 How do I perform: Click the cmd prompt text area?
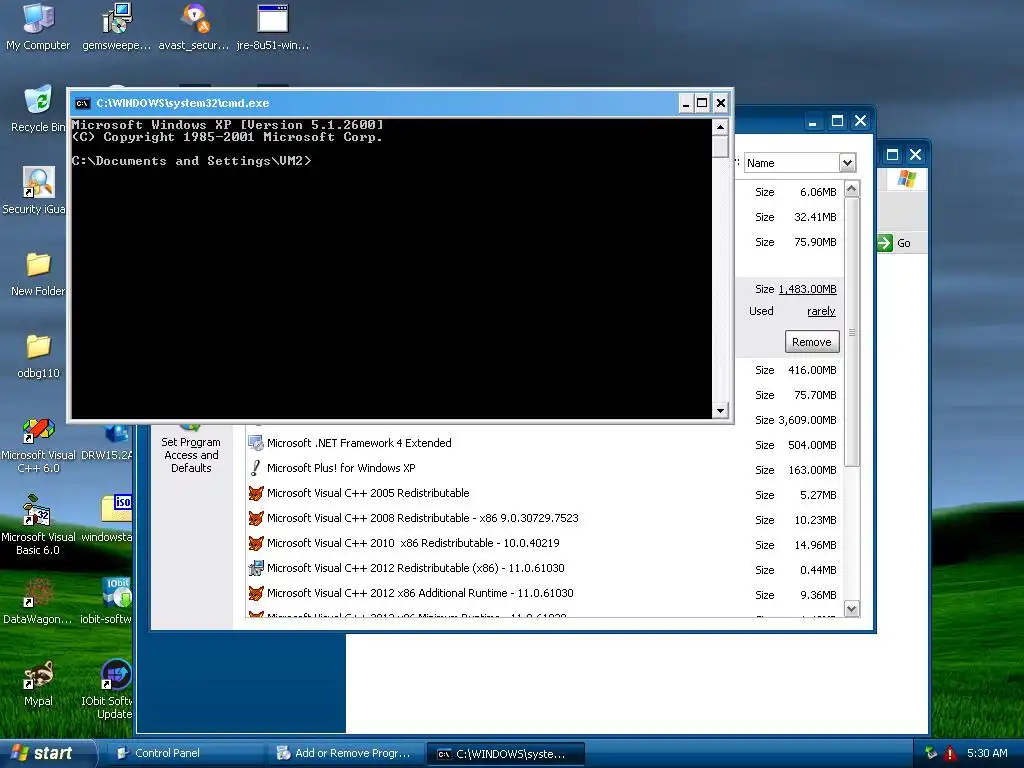[391, 268]
